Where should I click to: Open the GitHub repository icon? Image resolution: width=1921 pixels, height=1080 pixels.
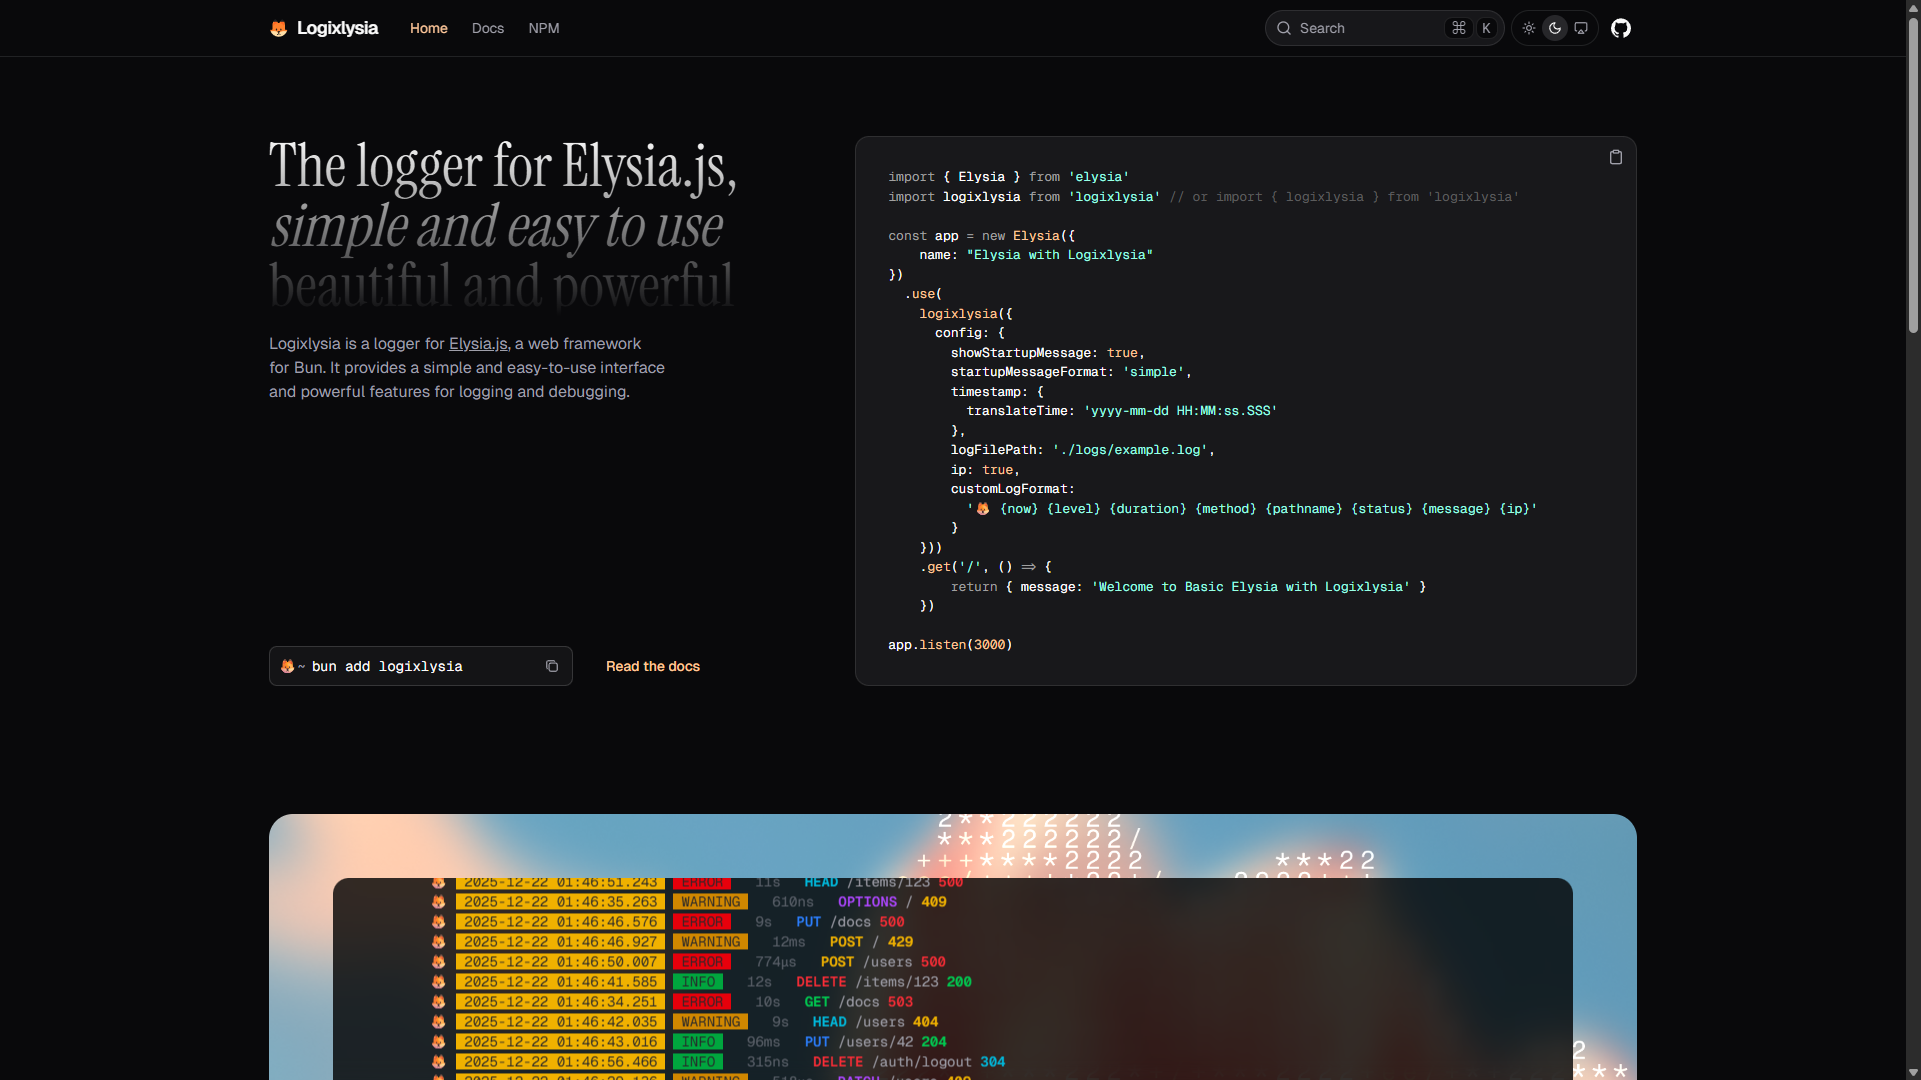[x=1621, y=28]
